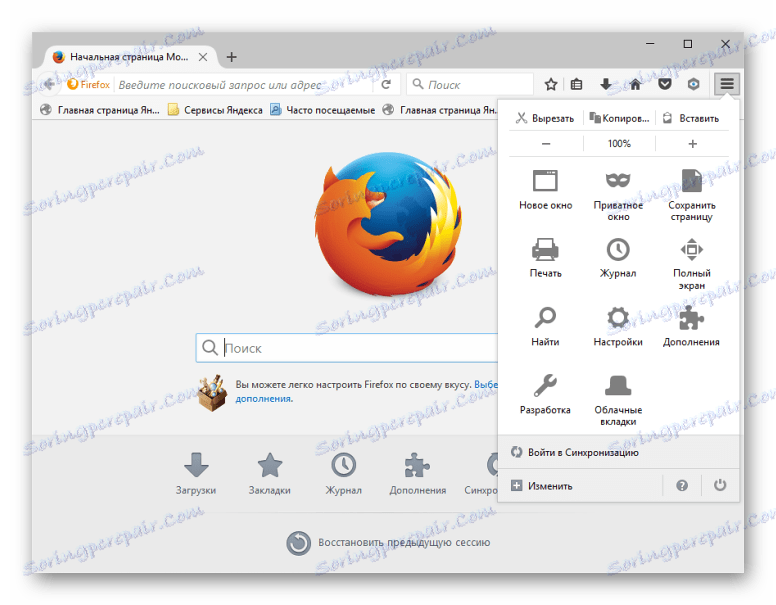The height and width of the screenshot is (605, 776).
Task: Reset zoom by clicking 100%
Action: [x=619, y=144]
